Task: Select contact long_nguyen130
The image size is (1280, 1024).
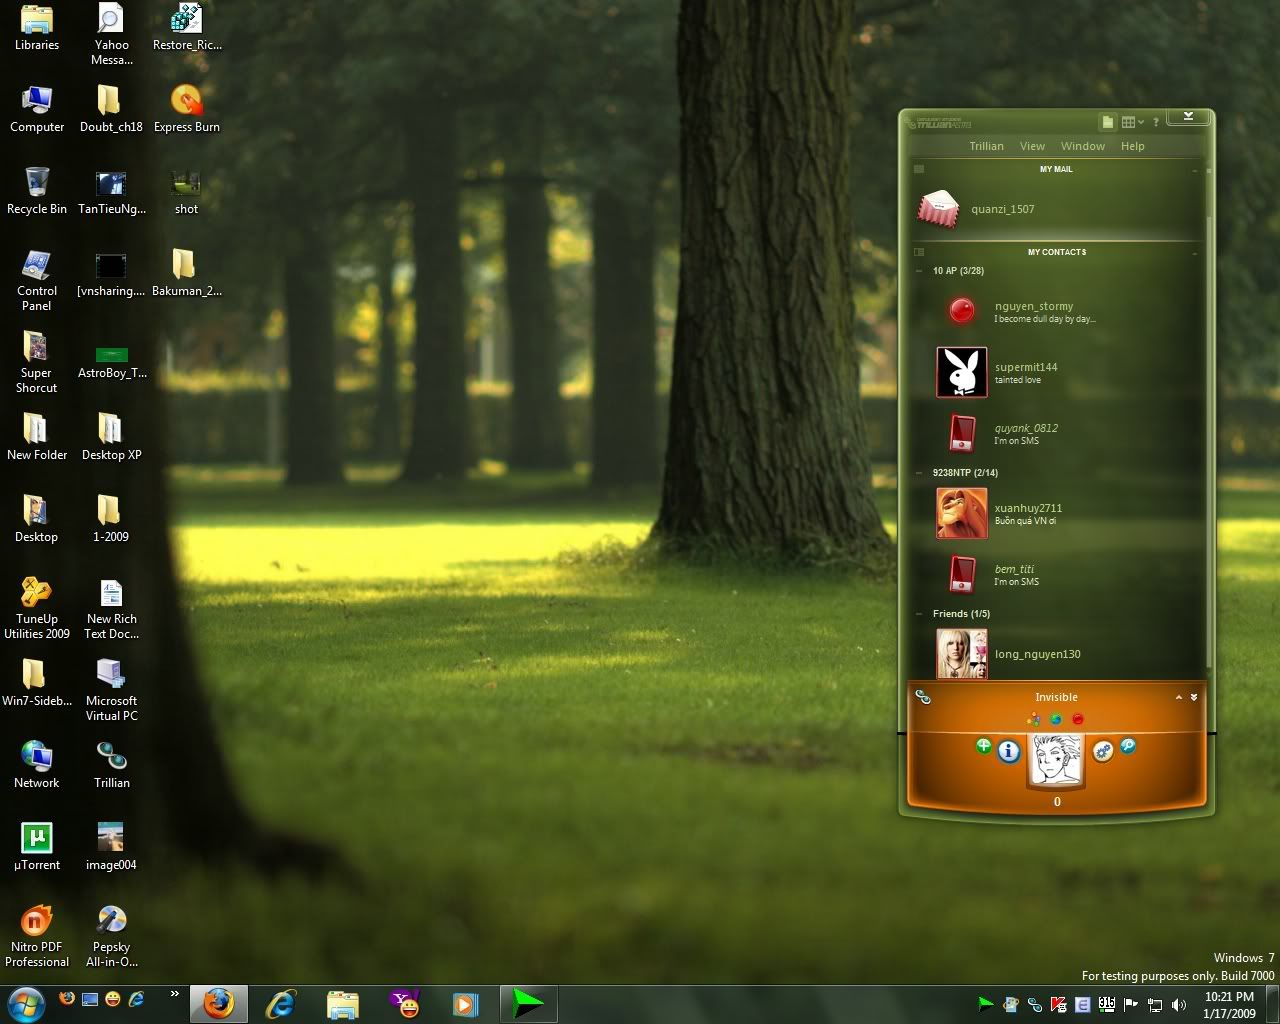Action: 1055,654
